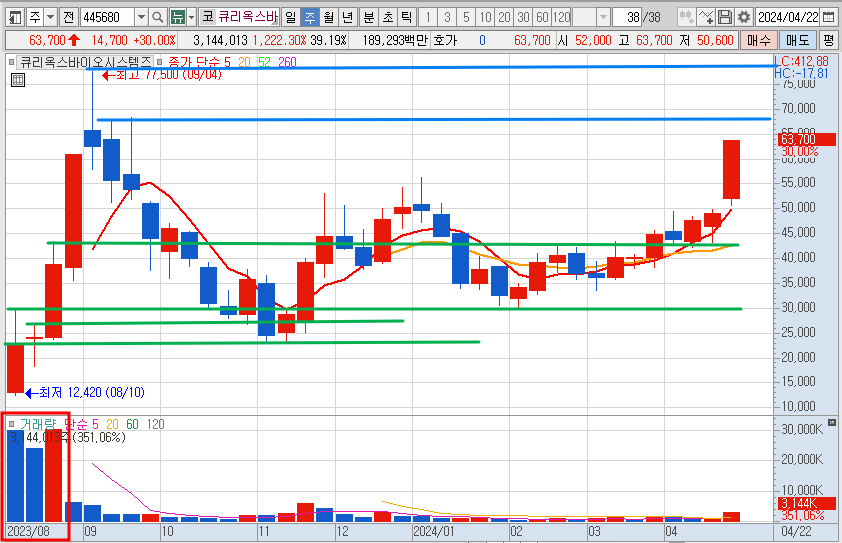Click the 2023/08 date axis label
Screen dimensions: 842x543
pos(28,532)
